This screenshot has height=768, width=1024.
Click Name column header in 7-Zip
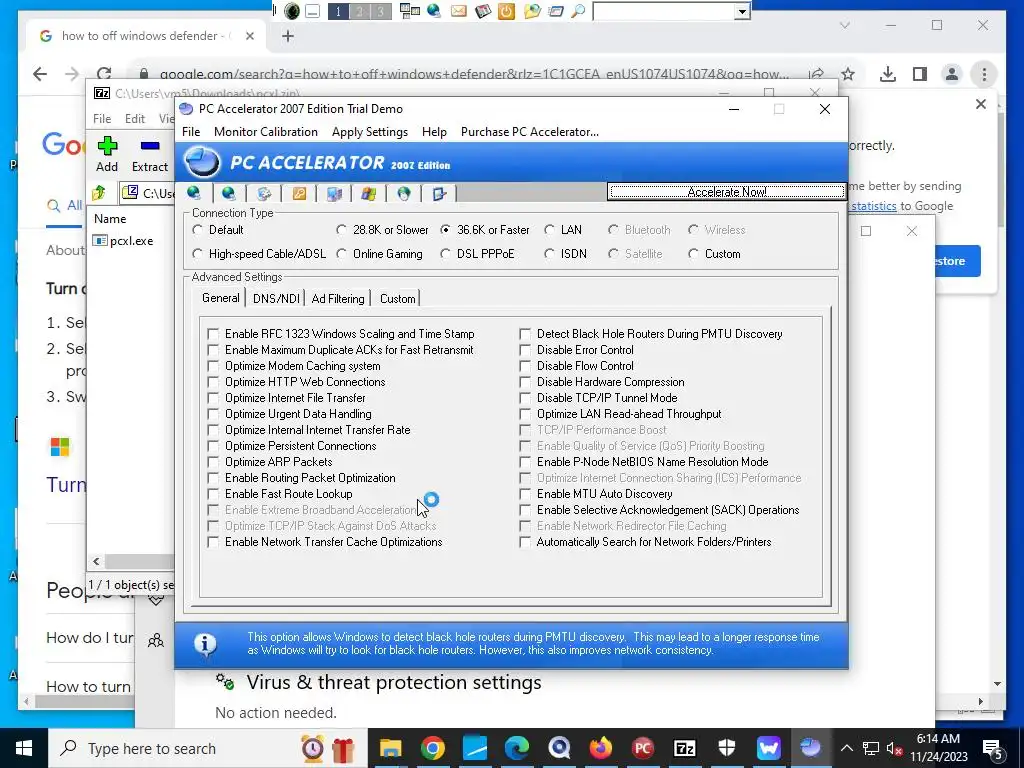[x=110, y=219]
